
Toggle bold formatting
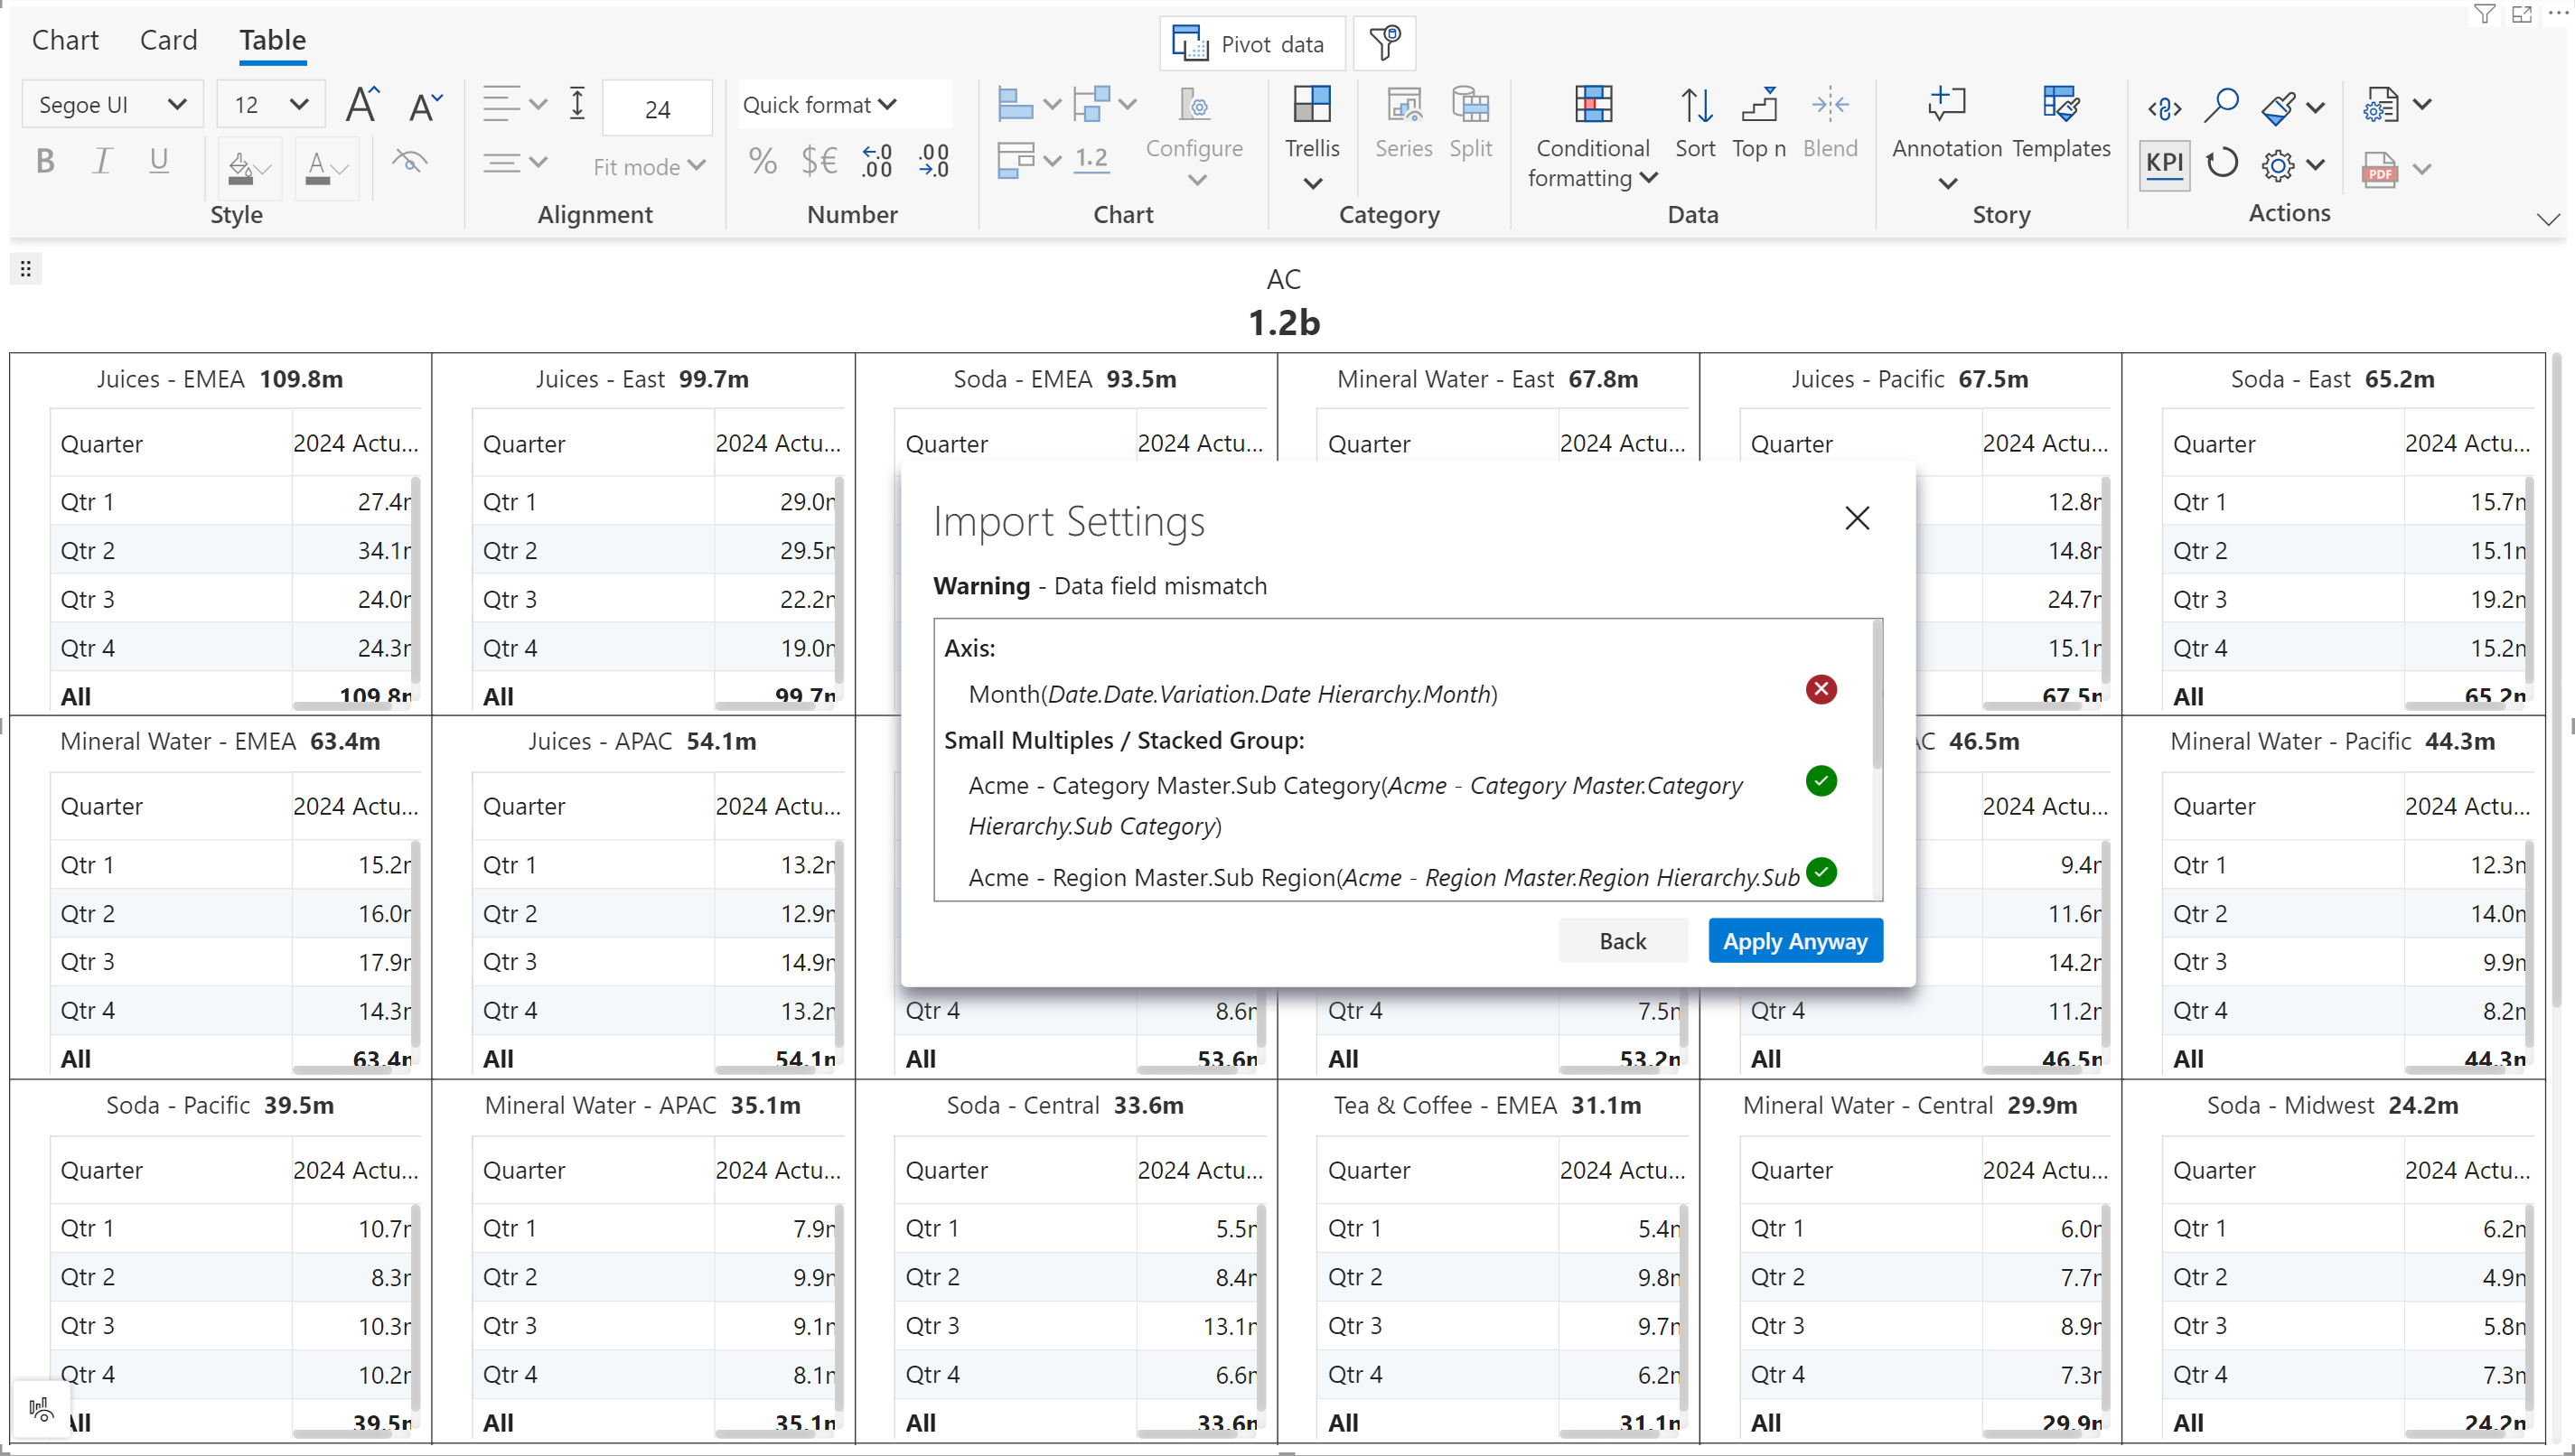tap(45, 162)
